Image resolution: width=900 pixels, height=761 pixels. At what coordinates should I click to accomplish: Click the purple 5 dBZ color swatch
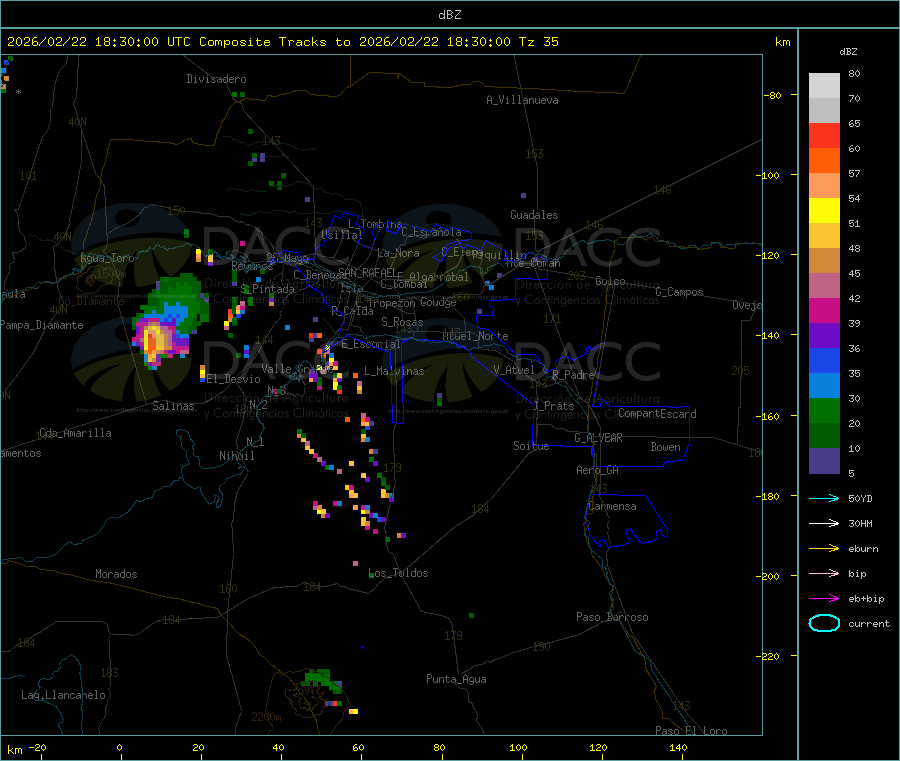[824, 460]
